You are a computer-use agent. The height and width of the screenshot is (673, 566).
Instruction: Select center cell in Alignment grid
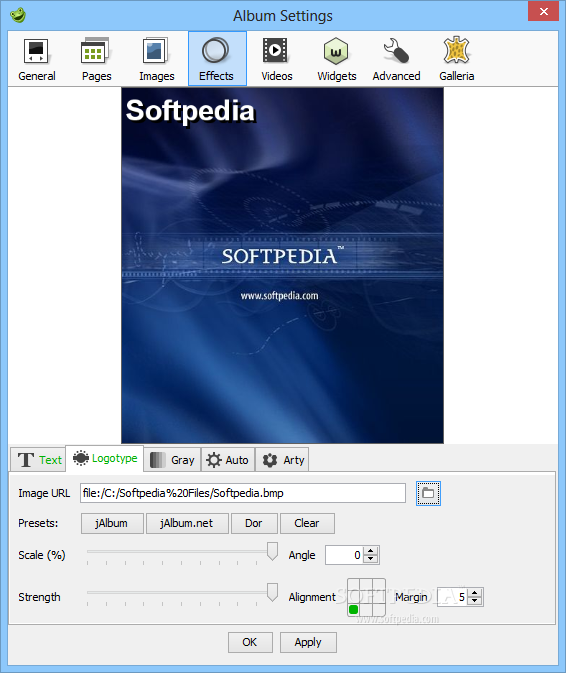coord(366,597)
